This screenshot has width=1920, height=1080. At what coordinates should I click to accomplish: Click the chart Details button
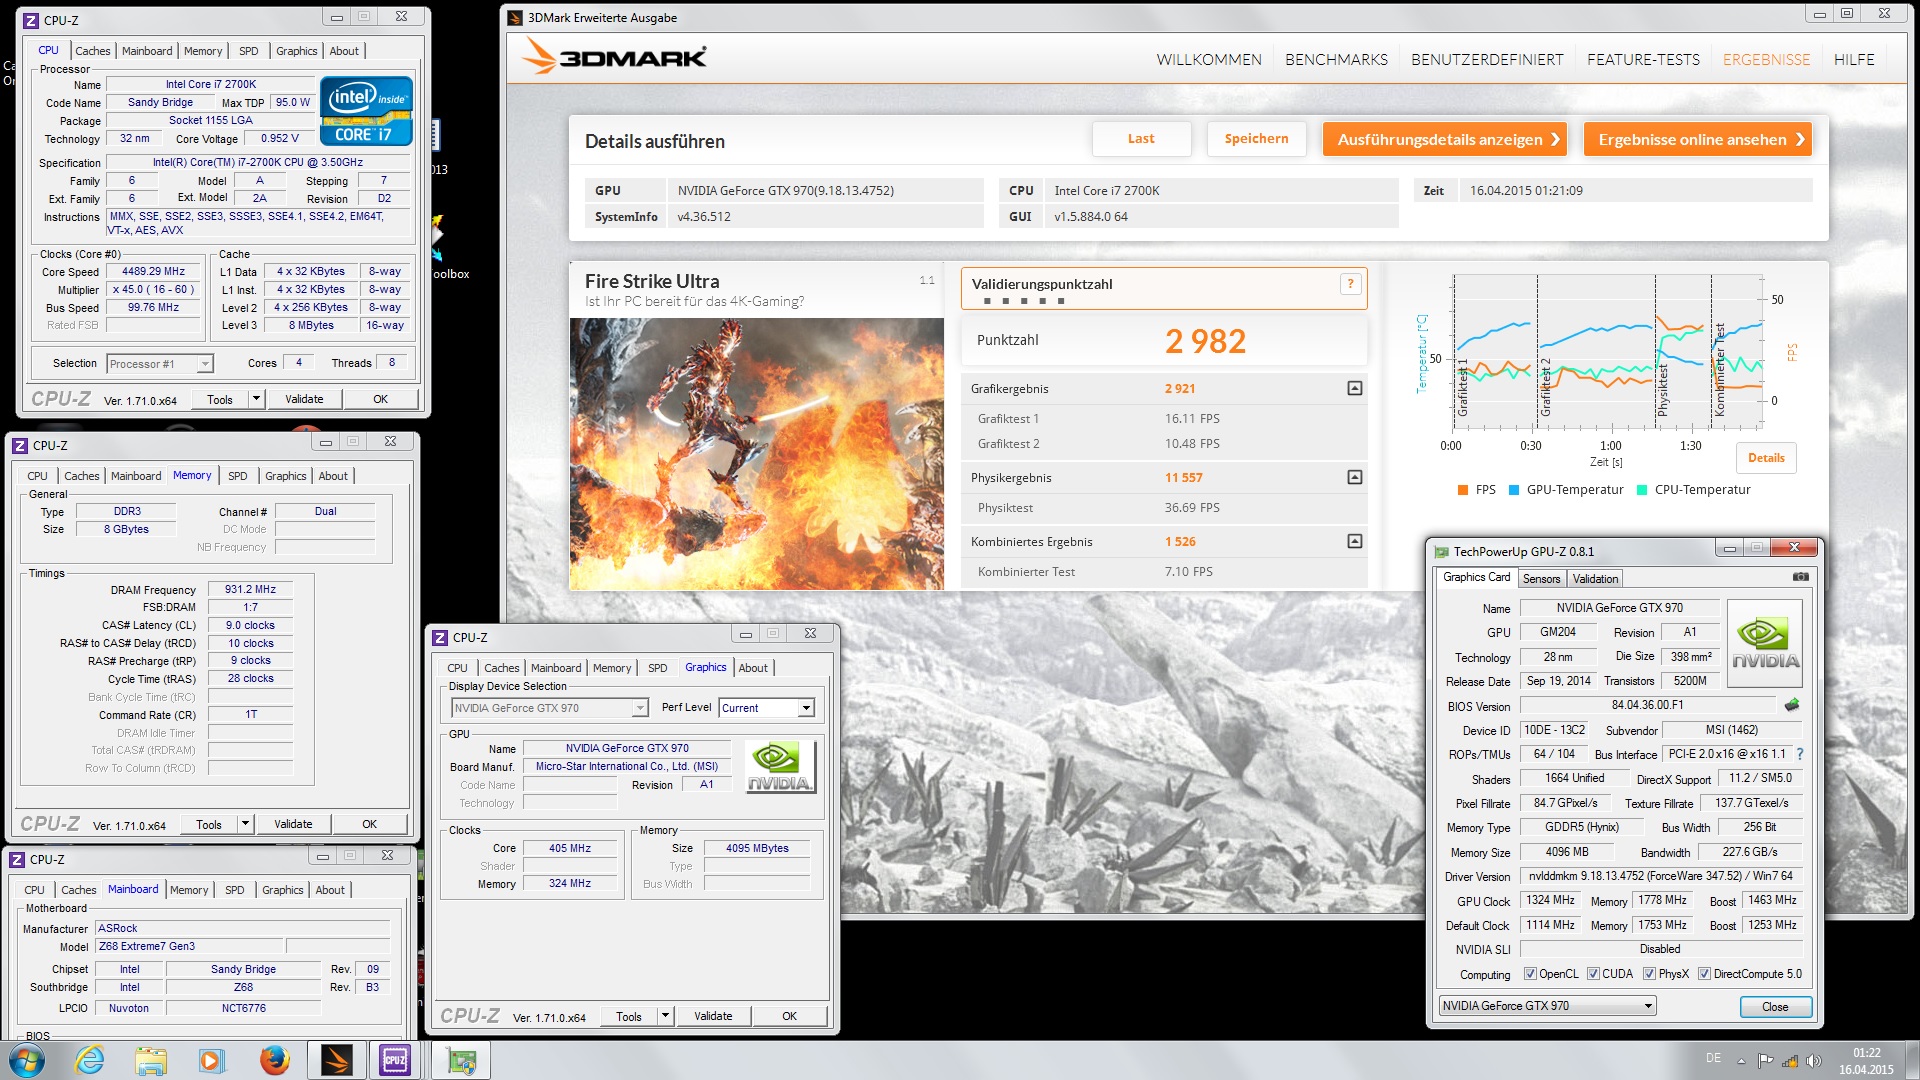[x=1766, y=458]
